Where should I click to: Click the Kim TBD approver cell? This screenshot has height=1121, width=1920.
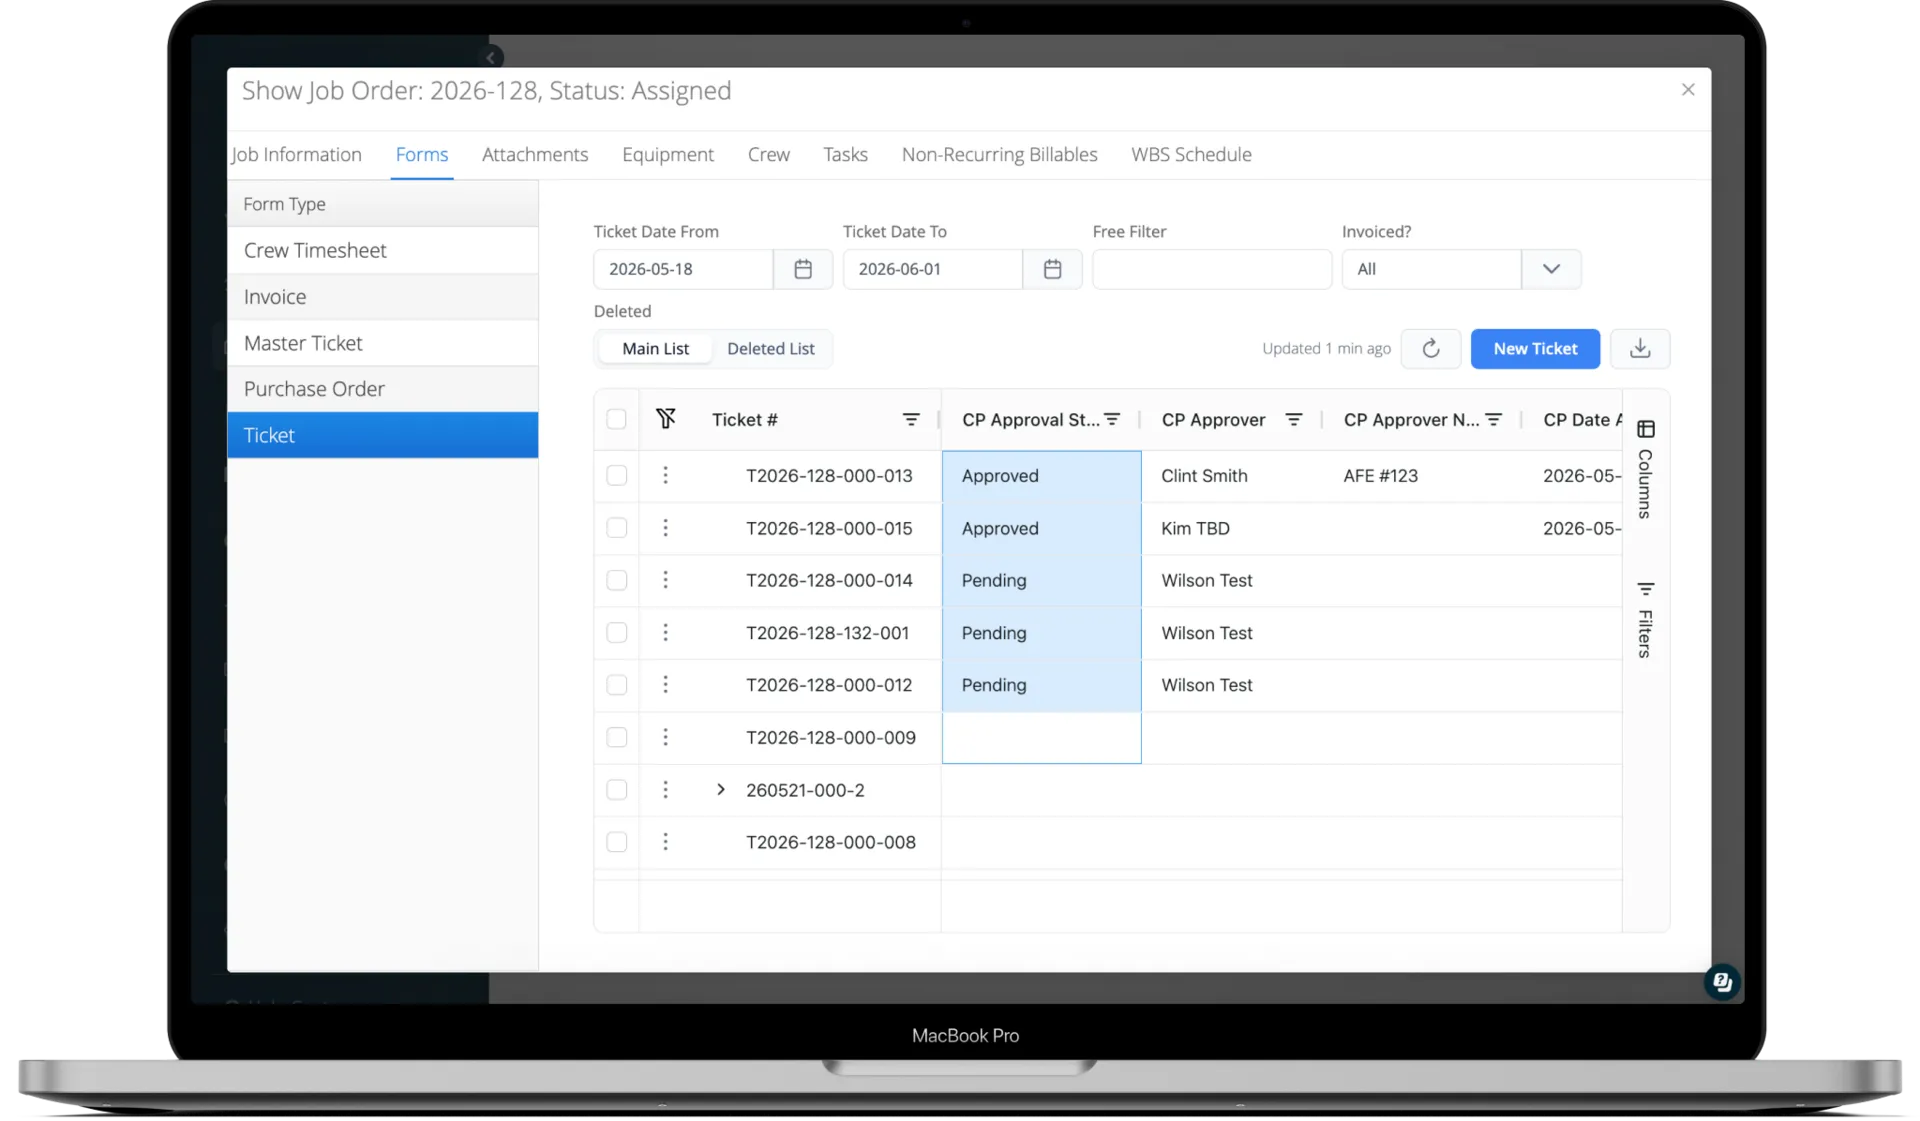(x=1231, y=528)
